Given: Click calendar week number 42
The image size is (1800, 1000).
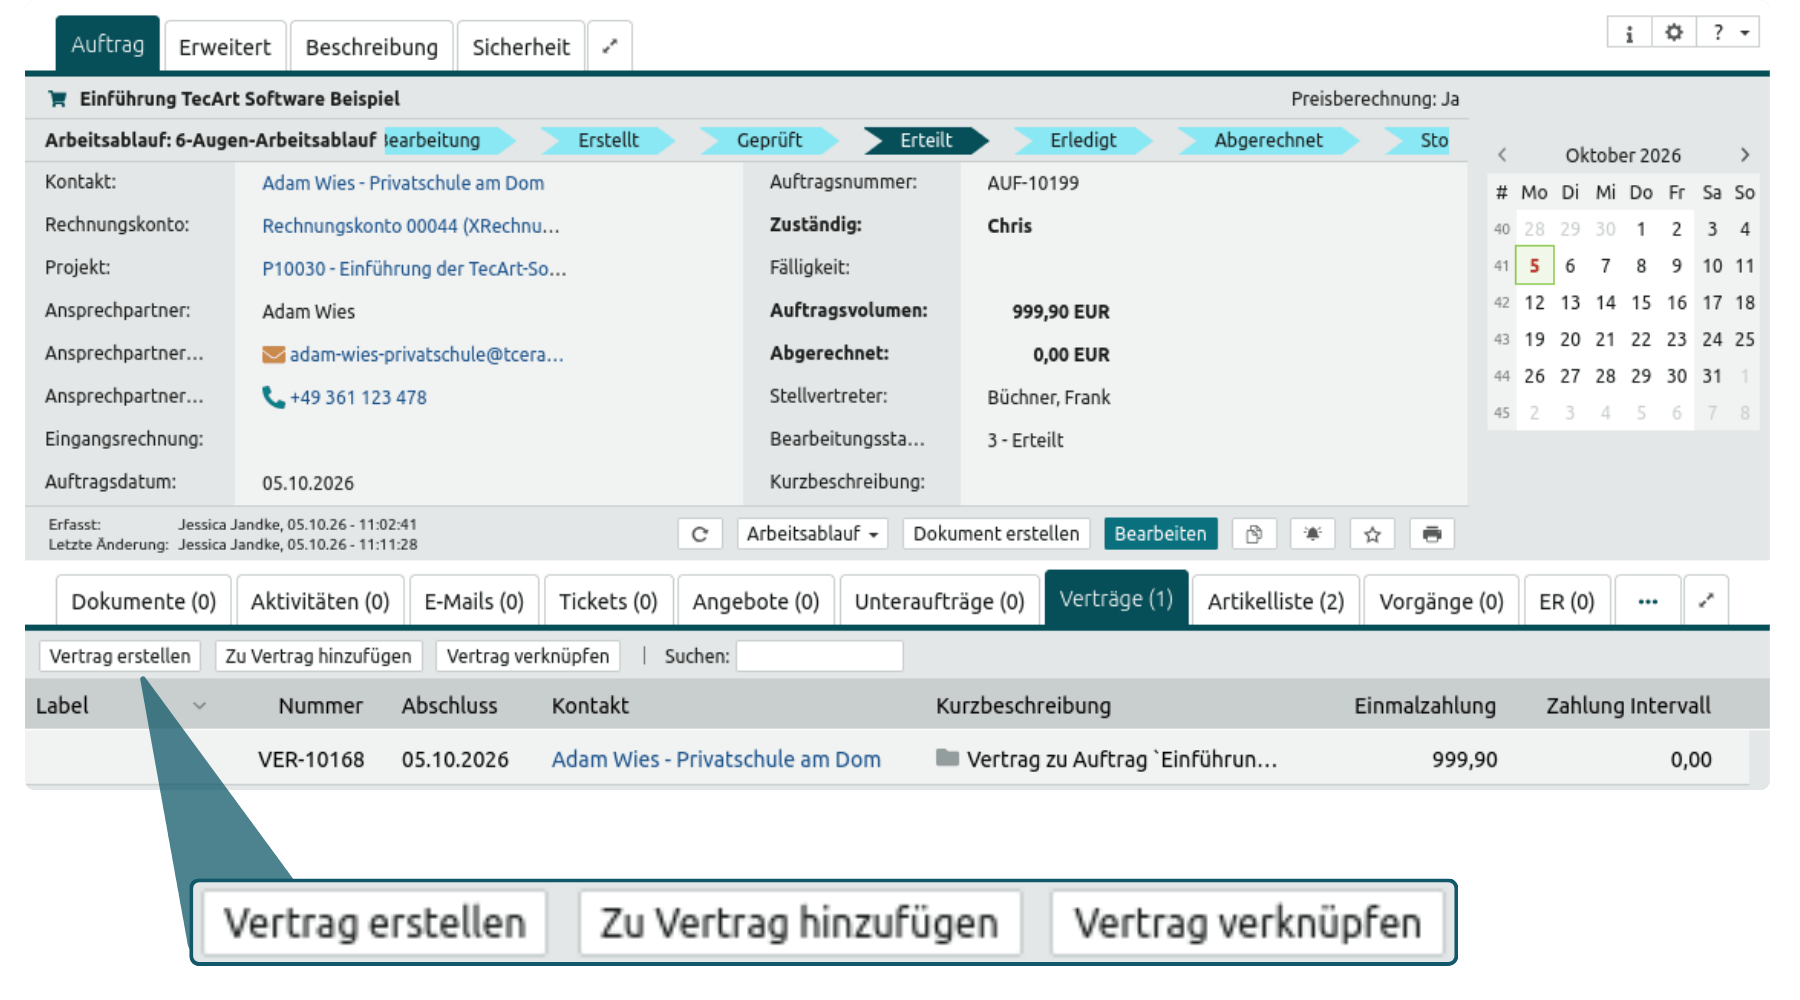Looking at the screenshot, I should 1501,303.
